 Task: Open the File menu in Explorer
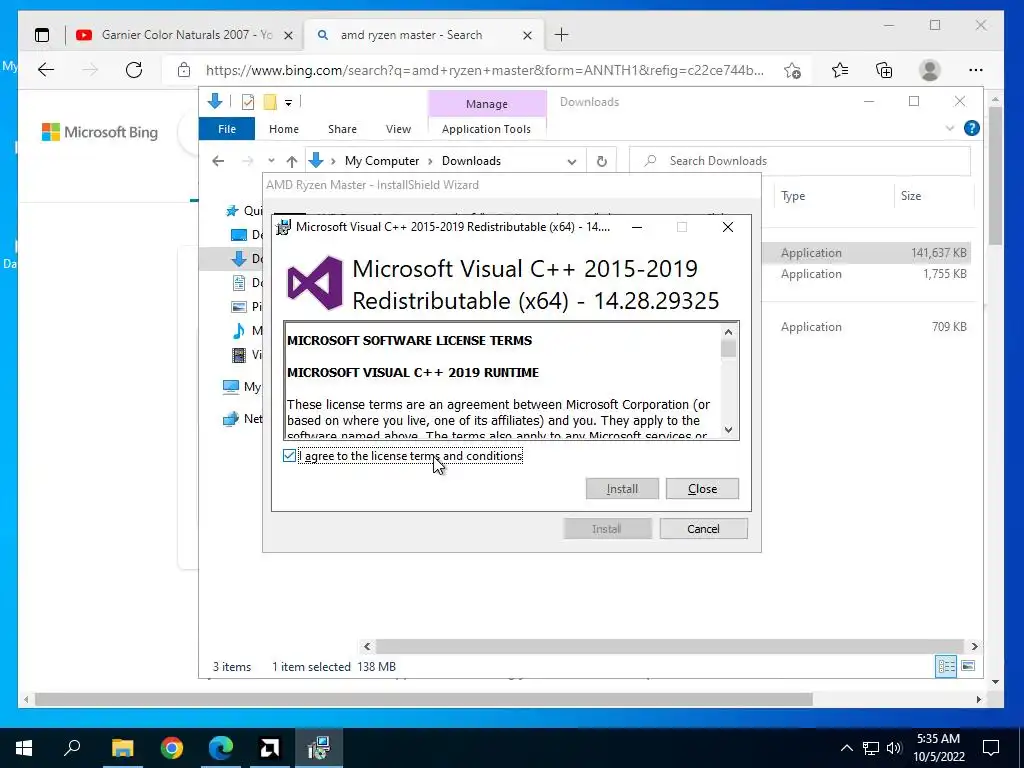227,129
